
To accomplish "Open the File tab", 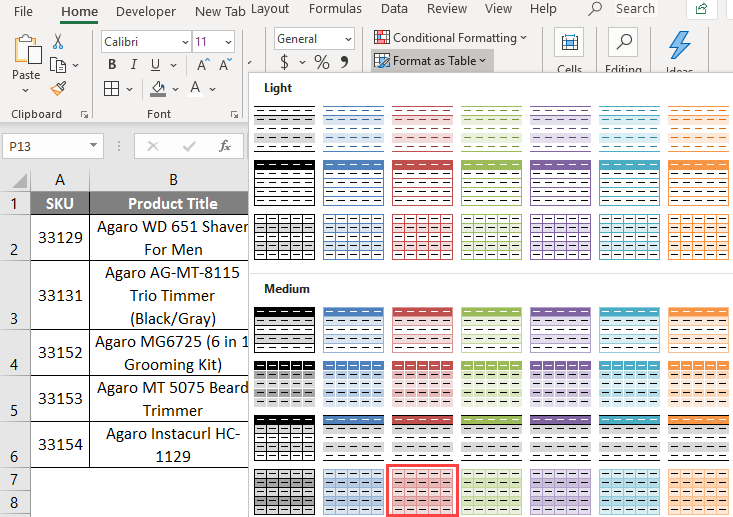I will pos(23,11).
